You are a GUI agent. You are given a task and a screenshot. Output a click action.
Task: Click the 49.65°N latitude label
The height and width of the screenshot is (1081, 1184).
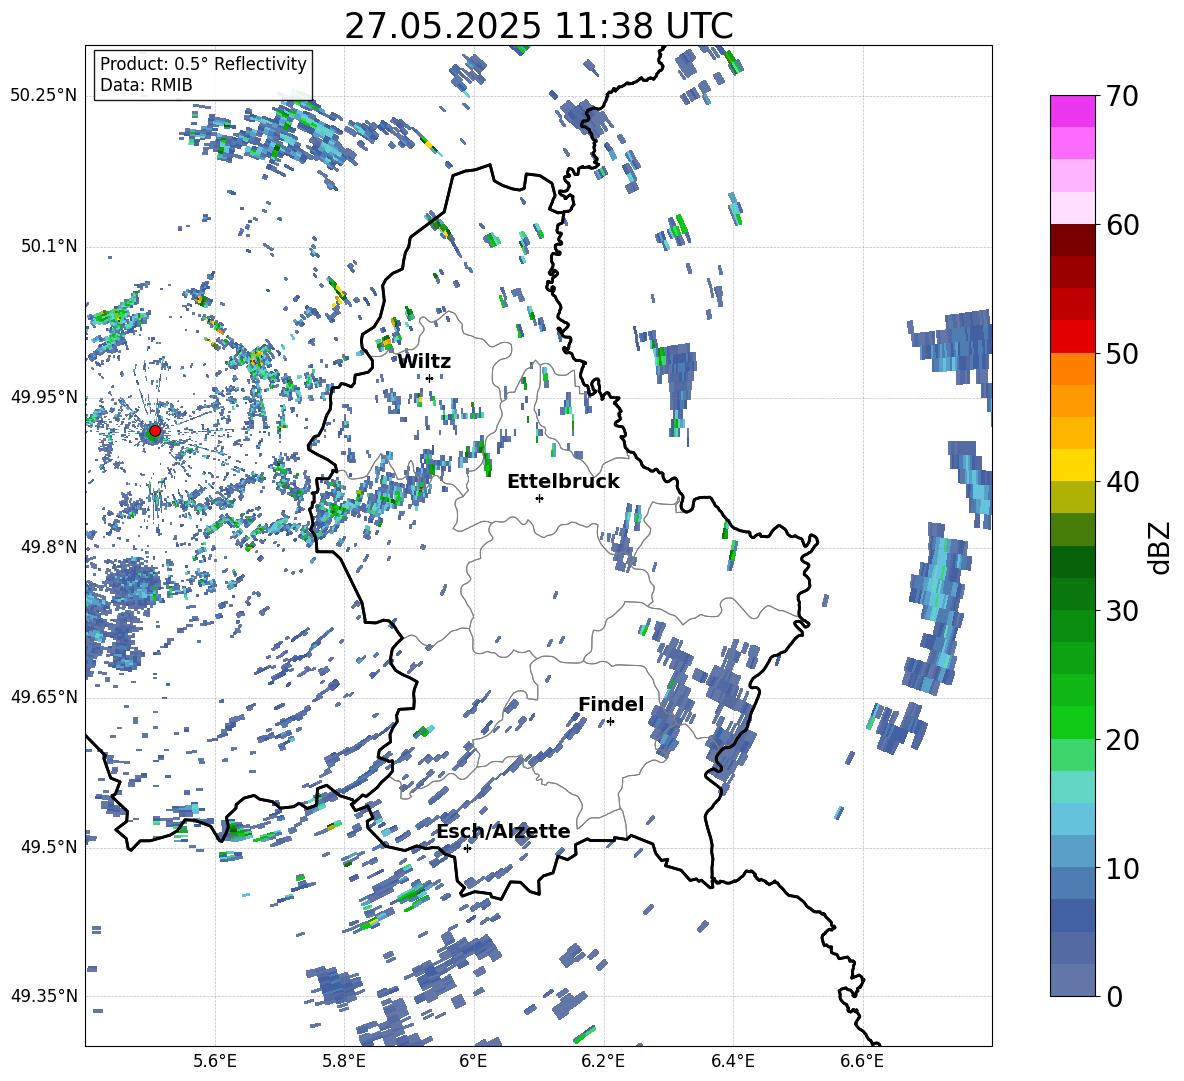coord(44,696)
